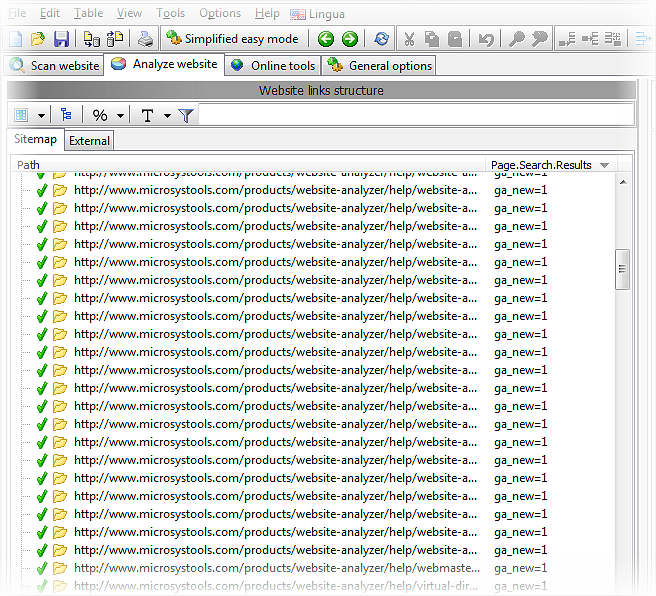Switch to the External tab
This screenshot has width=656, height=596.
coord(89,141)
